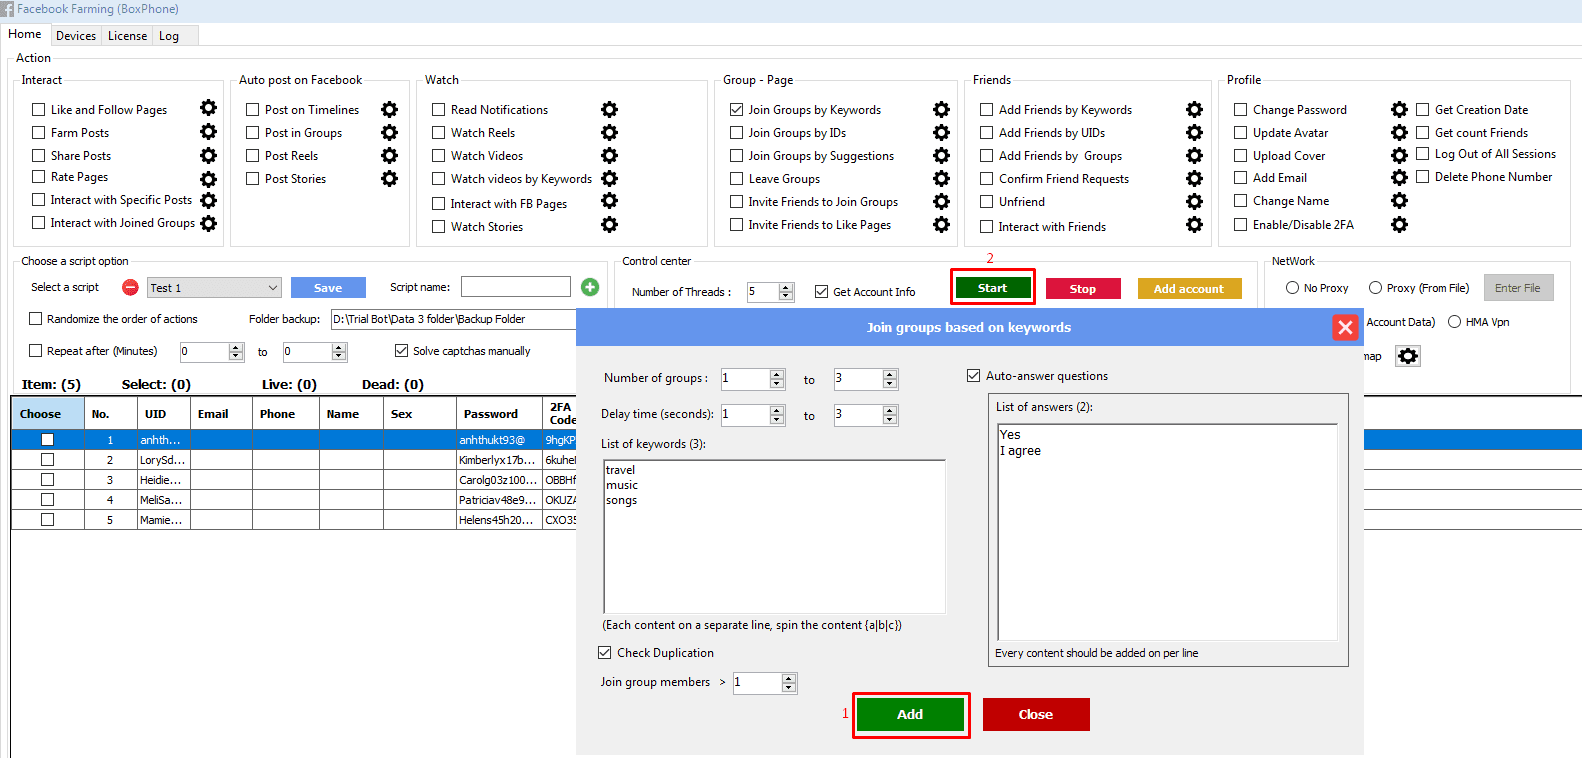Delete selected script with red minus icon
The image size is (1582, 758).
130,287
